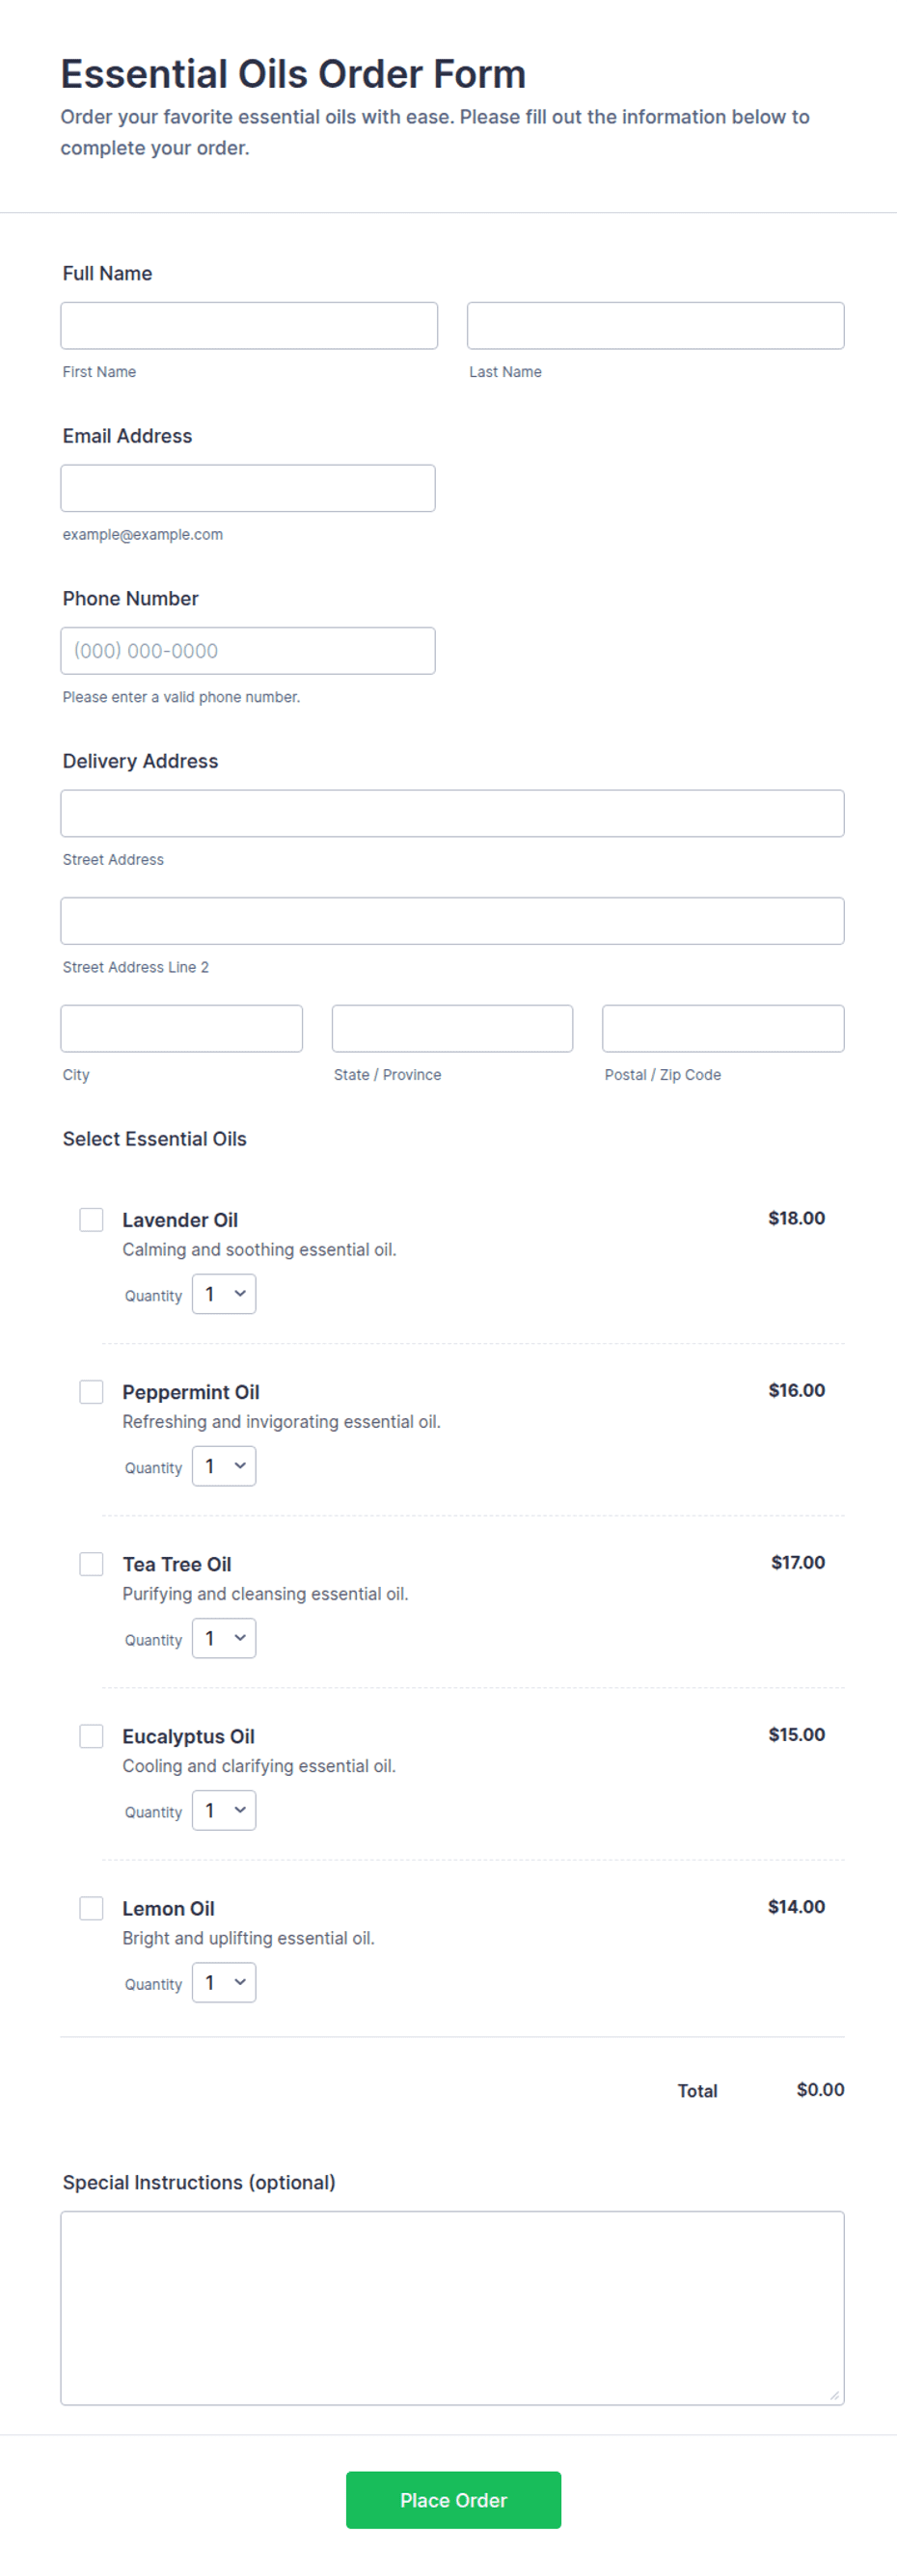Click the Phone Number field

pyautogui.click(x=248, y=651)
